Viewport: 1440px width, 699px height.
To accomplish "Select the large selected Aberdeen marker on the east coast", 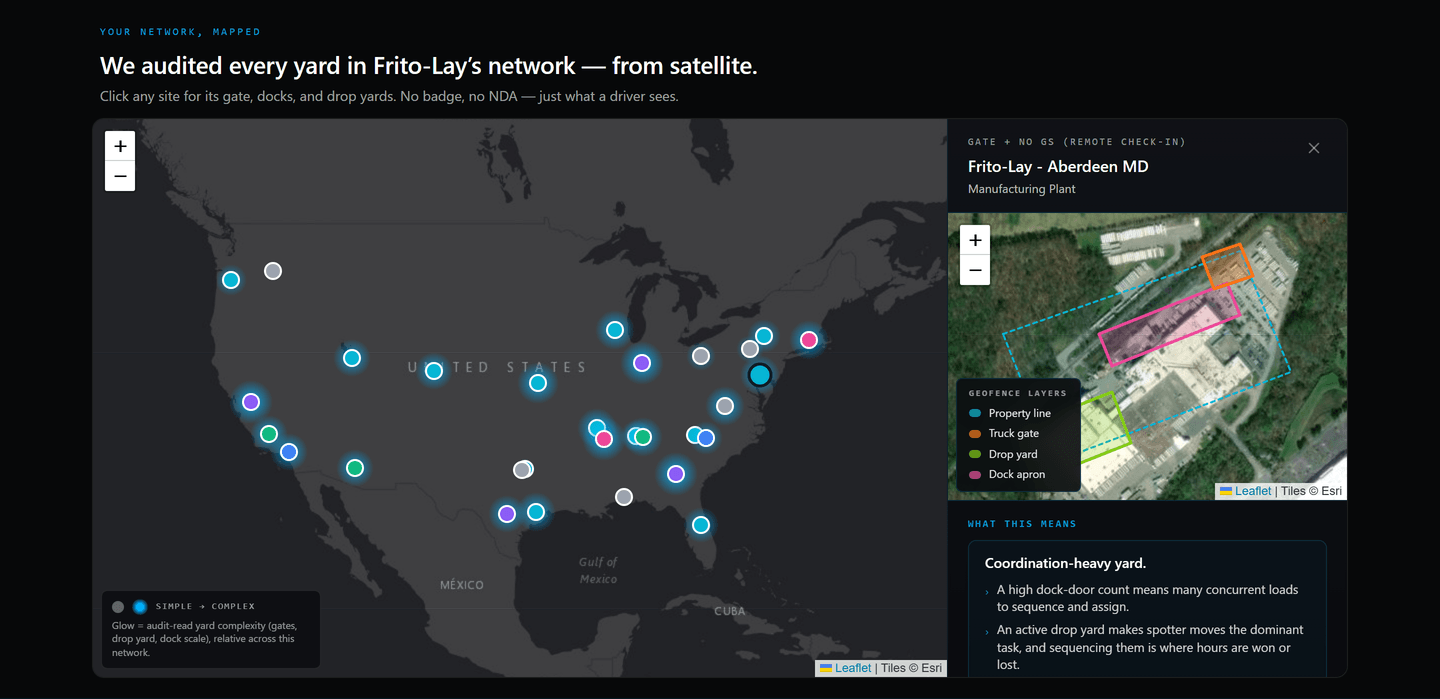I will click(760, 375).
